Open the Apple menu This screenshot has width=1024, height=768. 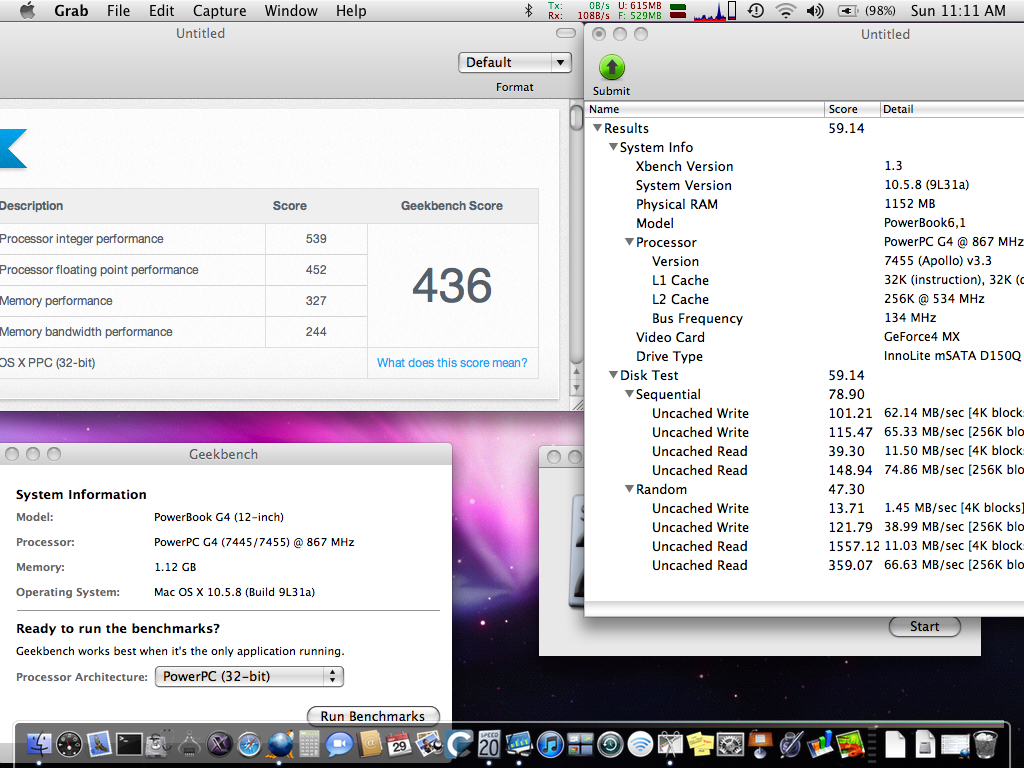coord(27,10)
